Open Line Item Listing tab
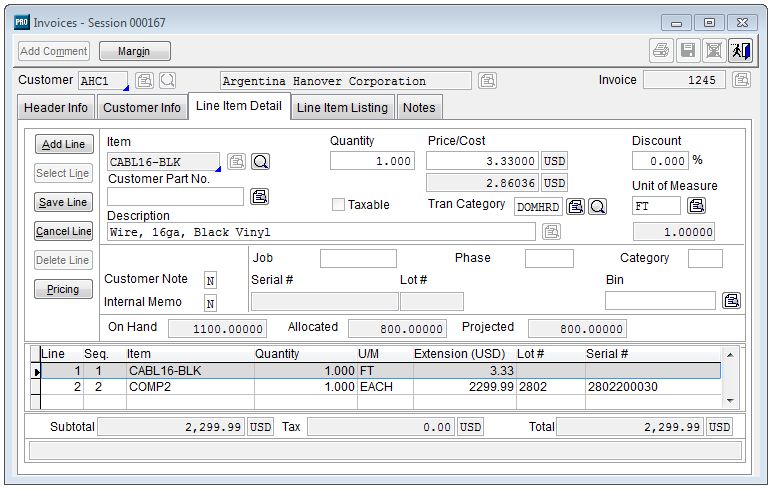Screen dimensions: 771x490 pyautogui.click(x=342, y=108)
